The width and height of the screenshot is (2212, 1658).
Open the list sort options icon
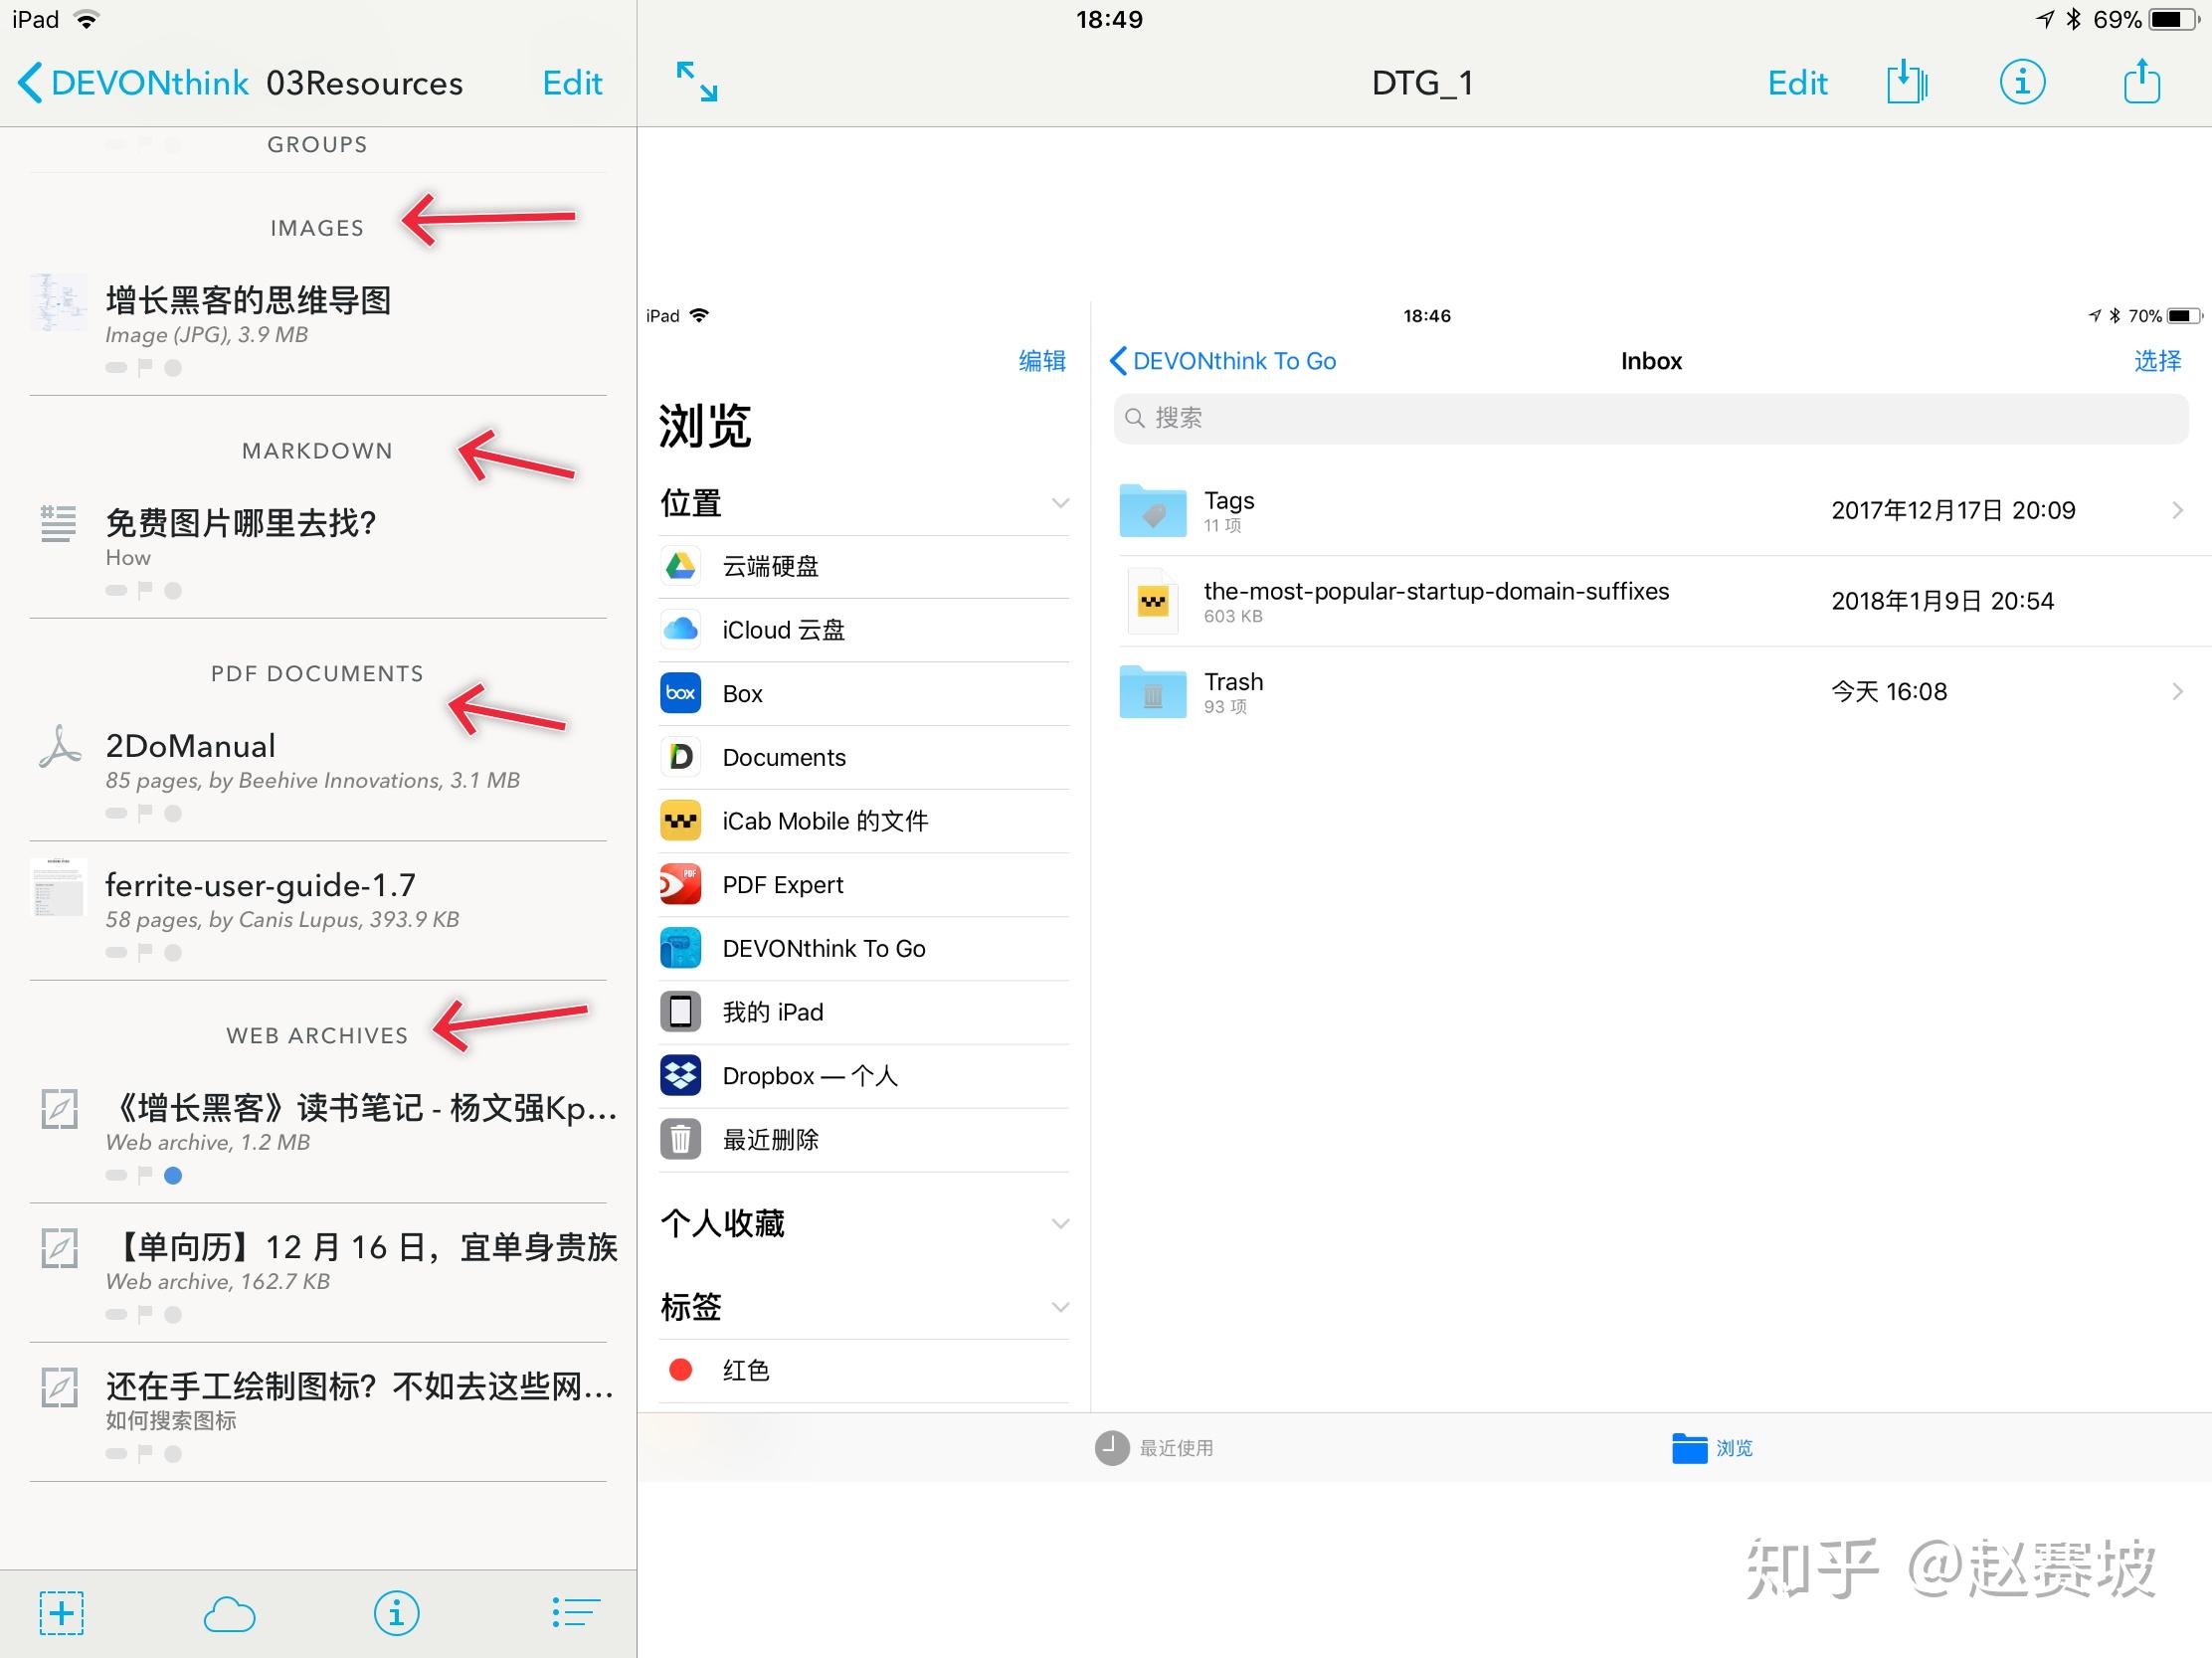click(x=575, y=1612)
